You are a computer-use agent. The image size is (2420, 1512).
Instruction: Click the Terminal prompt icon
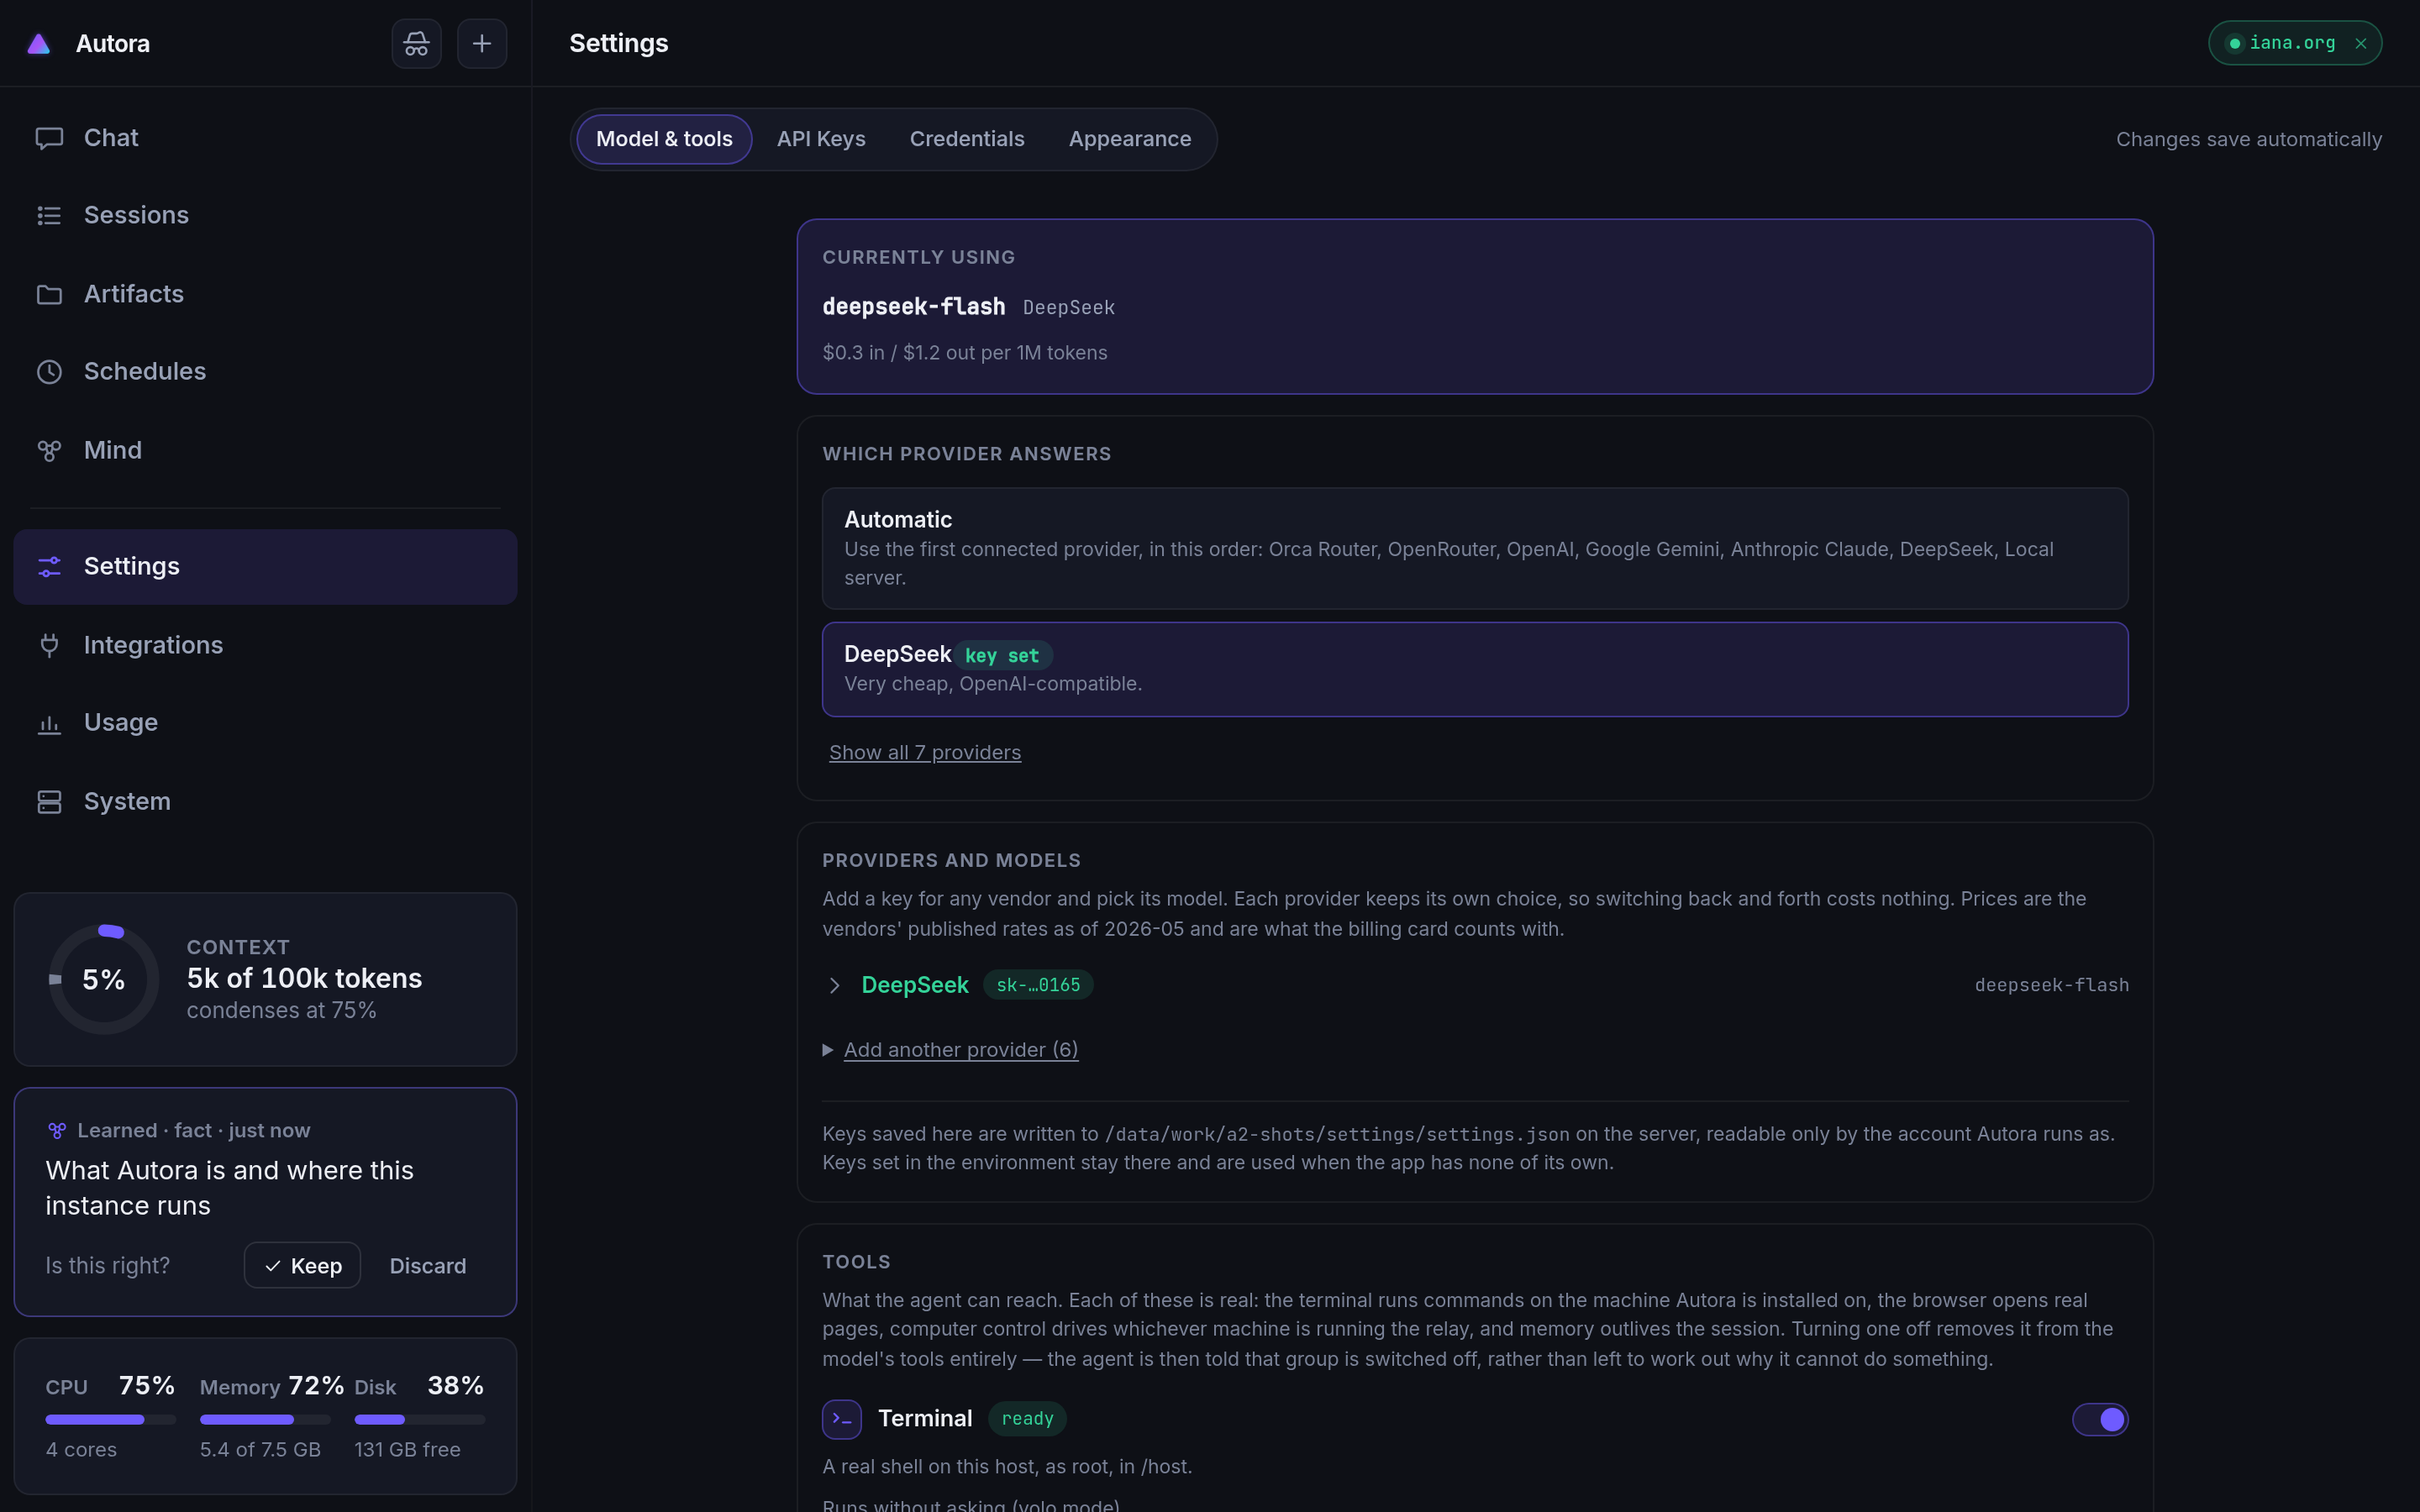pyautogui.click(x=841, y=1418)
